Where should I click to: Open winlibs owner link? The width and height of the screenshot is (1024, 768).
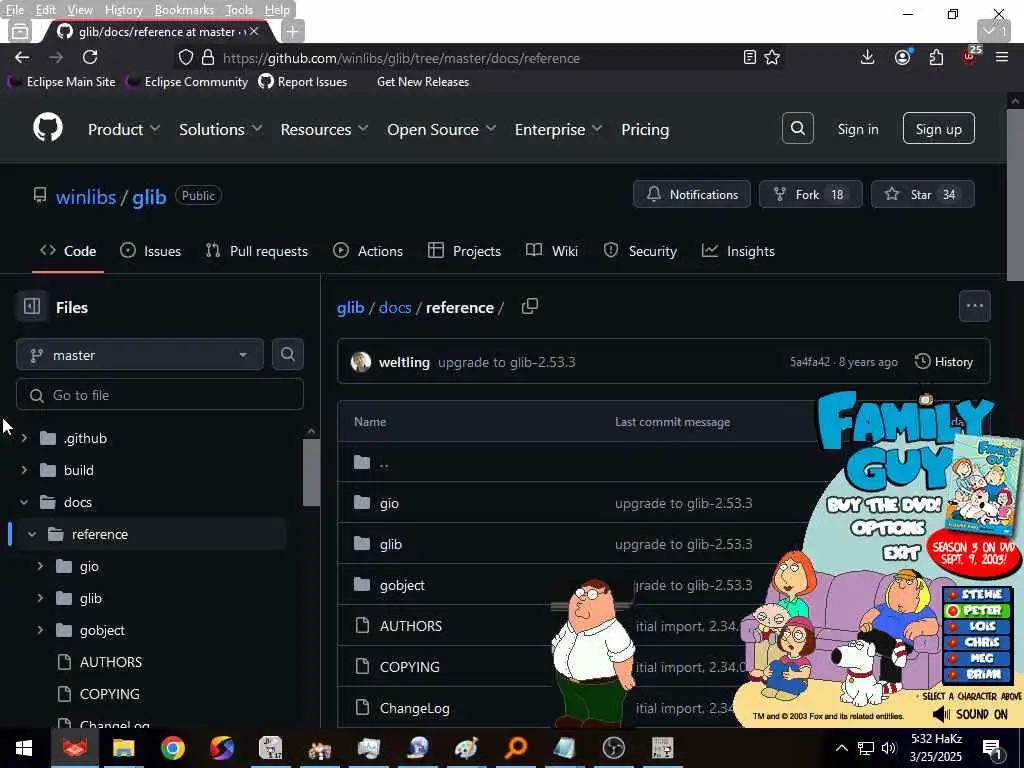[86, 197]
